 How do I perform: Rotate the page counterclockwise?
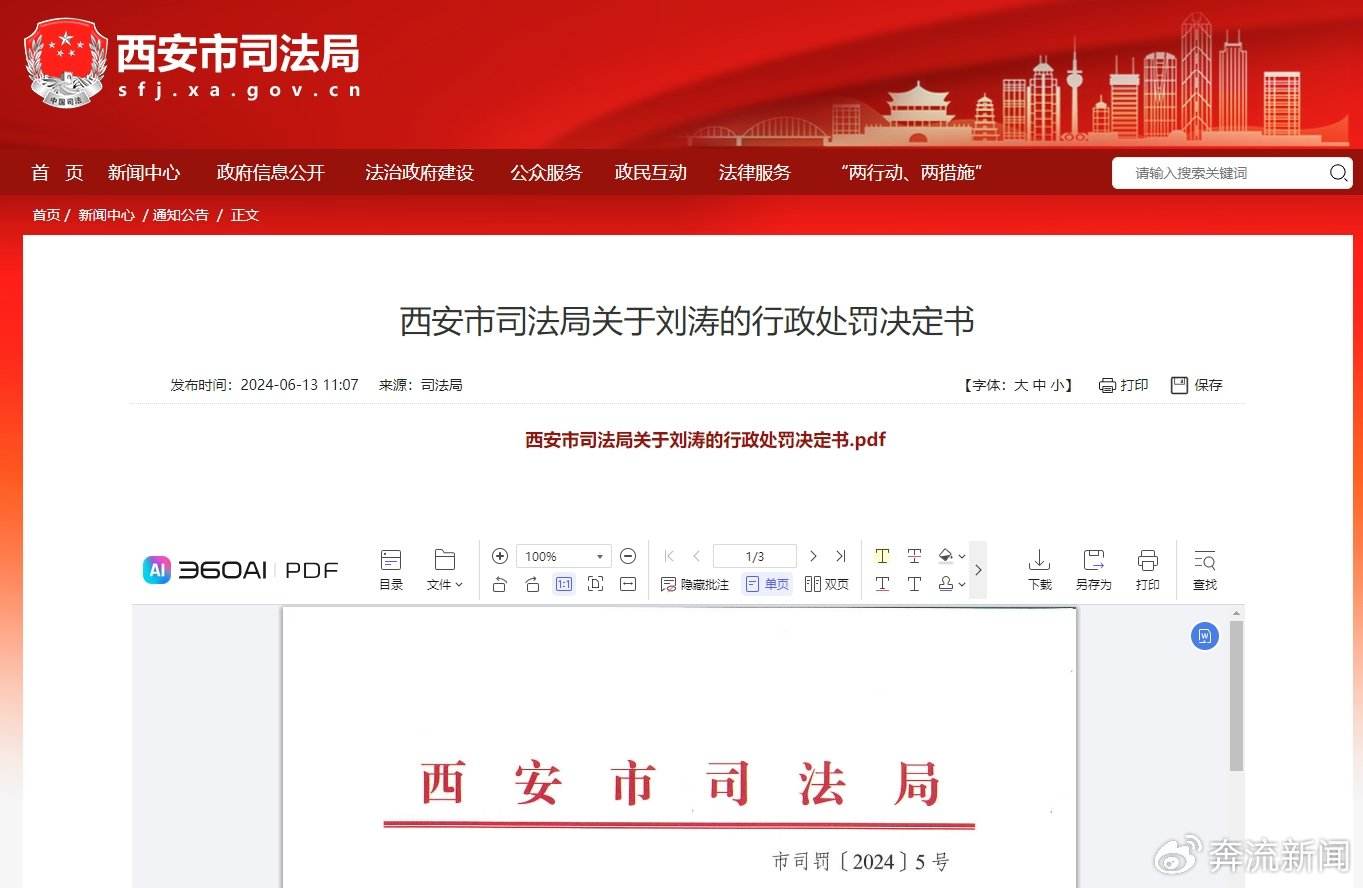[500, 584]
